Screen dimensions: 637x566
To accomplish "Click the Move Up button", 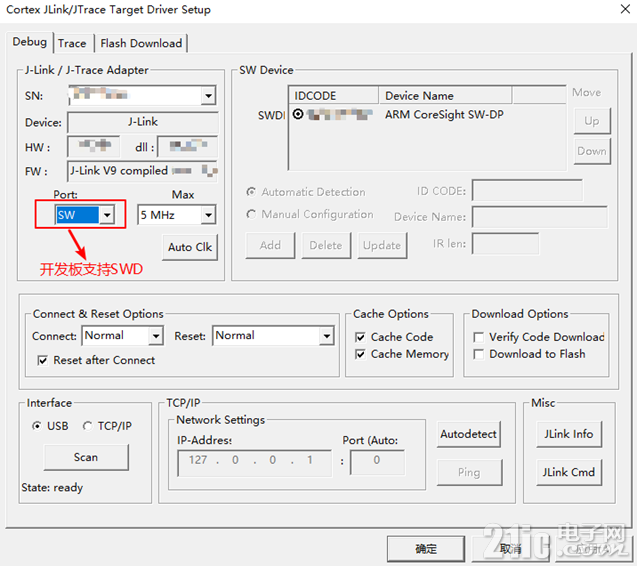I will (x=592, y=121).
